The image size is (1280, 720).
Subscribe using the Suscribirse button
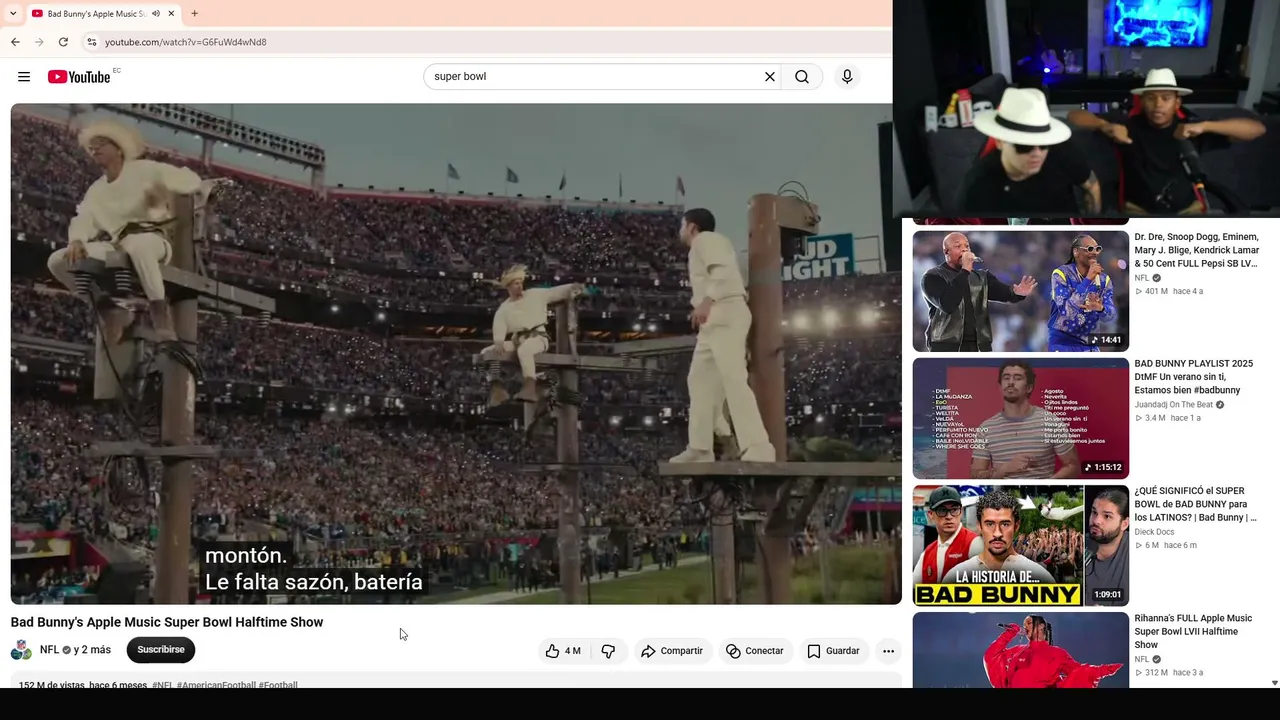pyautogui.click(x=161, y=650)
